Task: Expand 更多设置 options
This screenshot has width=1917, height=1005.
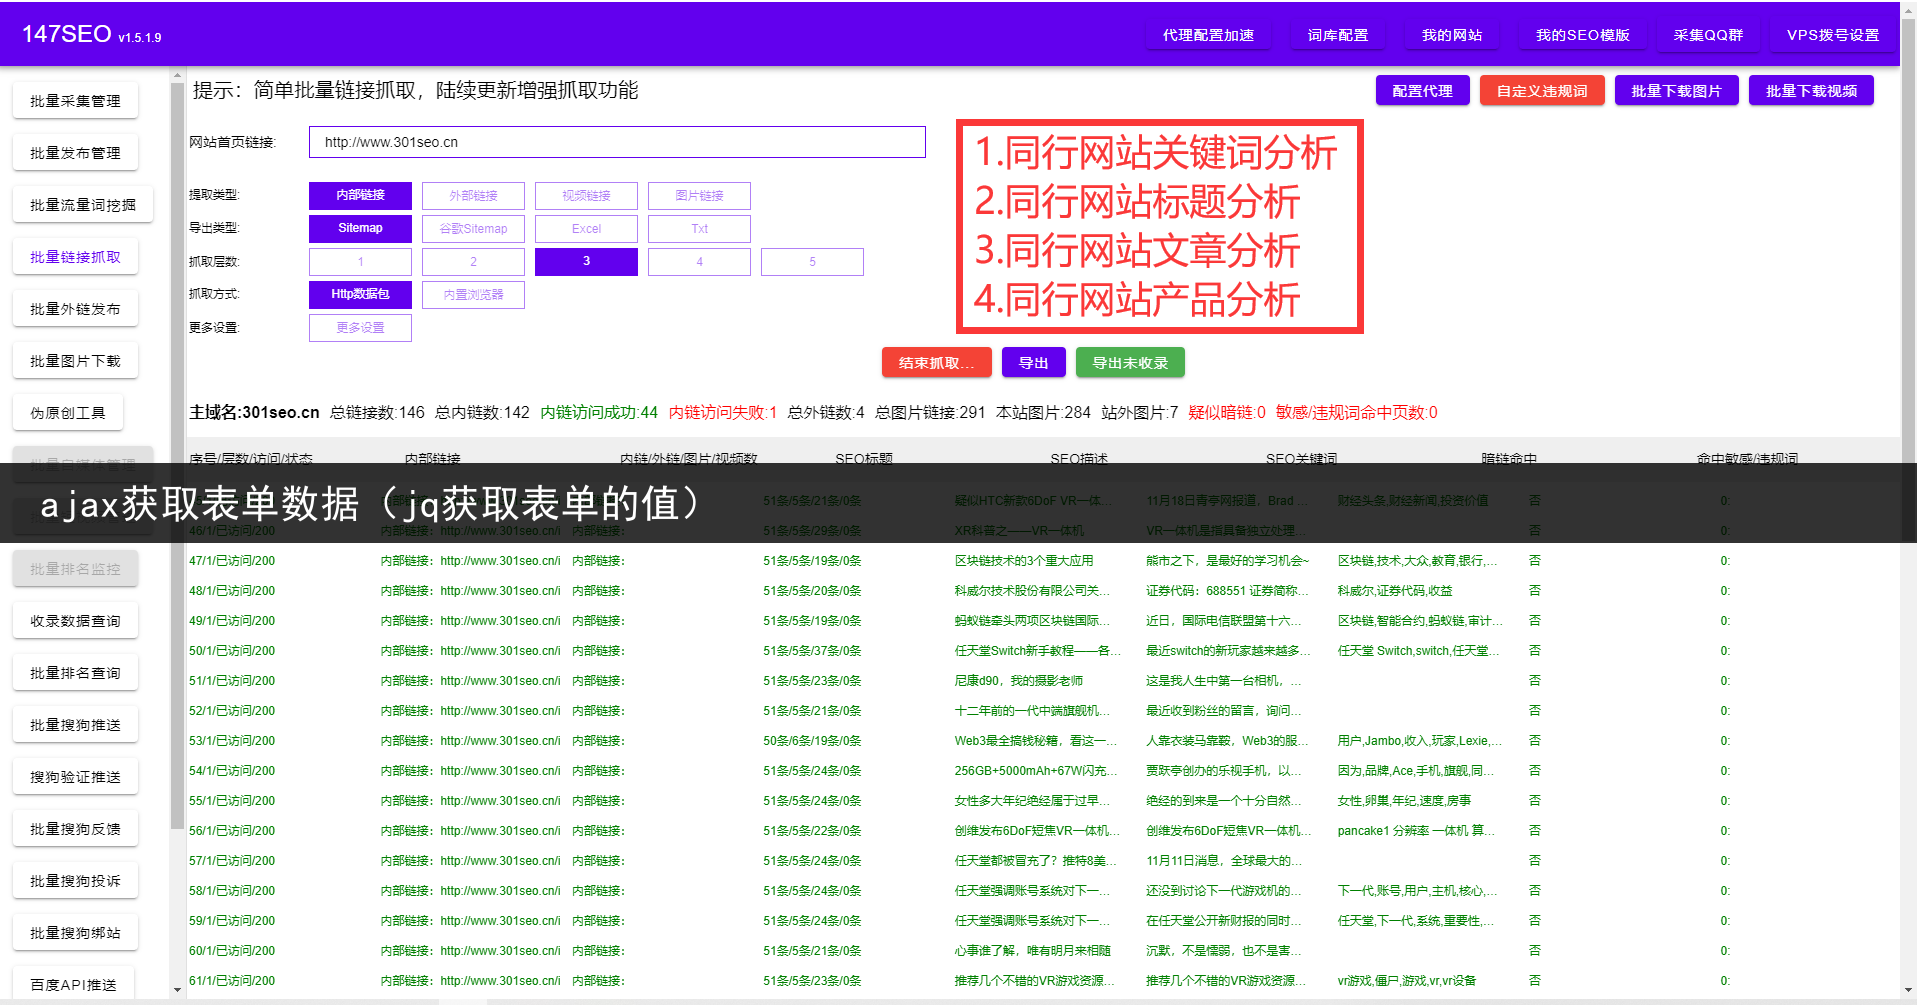Action: coord(360,327)
